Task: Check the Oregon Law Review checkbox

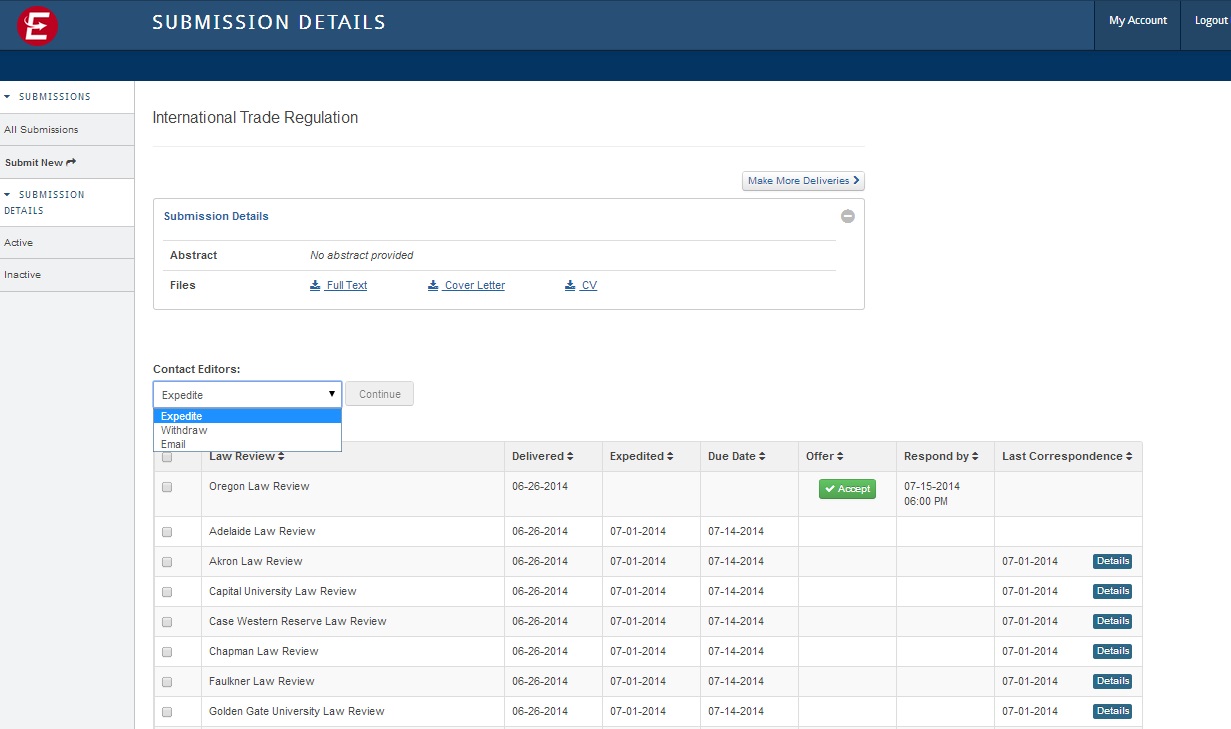Action: tap(167, 487)
